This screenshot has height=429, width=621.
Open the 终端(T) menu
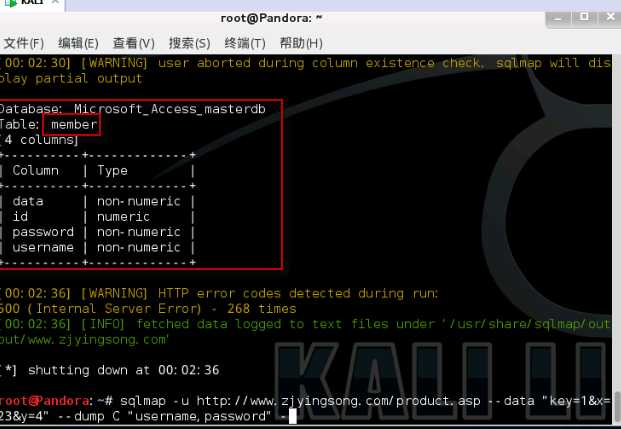pyautogui.click(x=244, y=43)
